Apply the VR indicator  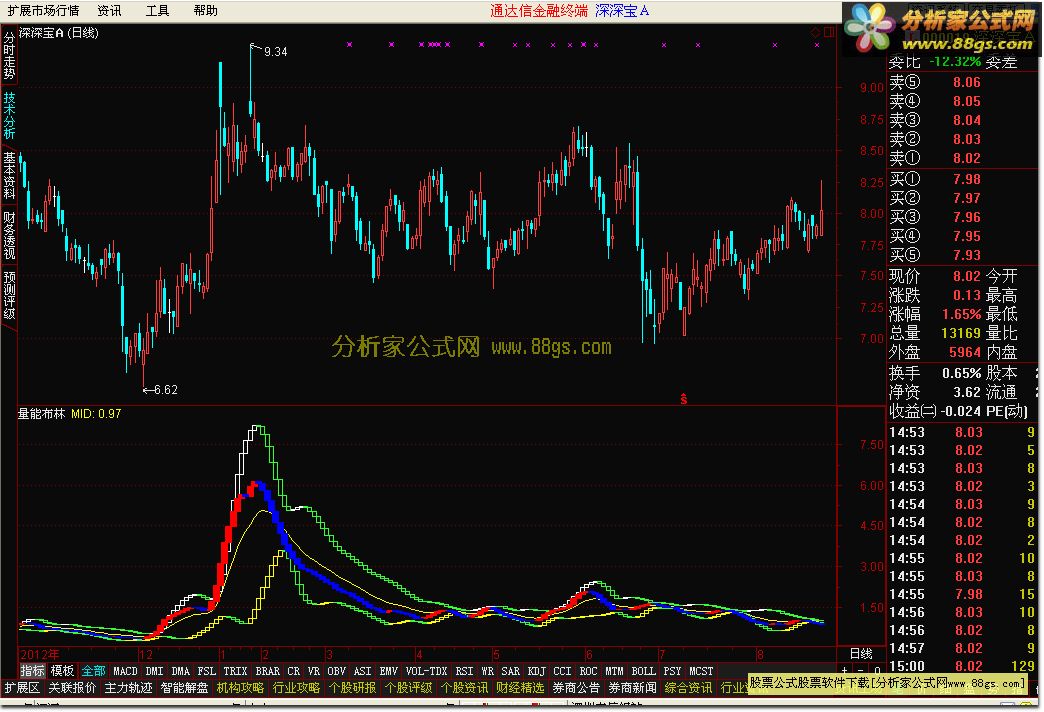[314, 671]
